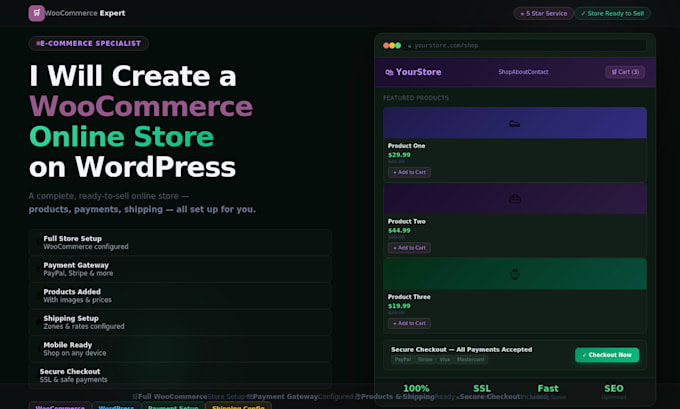The image size is (680, 409).
Task: Click the watch icon on Product Three
Action: tap(515, 274)
